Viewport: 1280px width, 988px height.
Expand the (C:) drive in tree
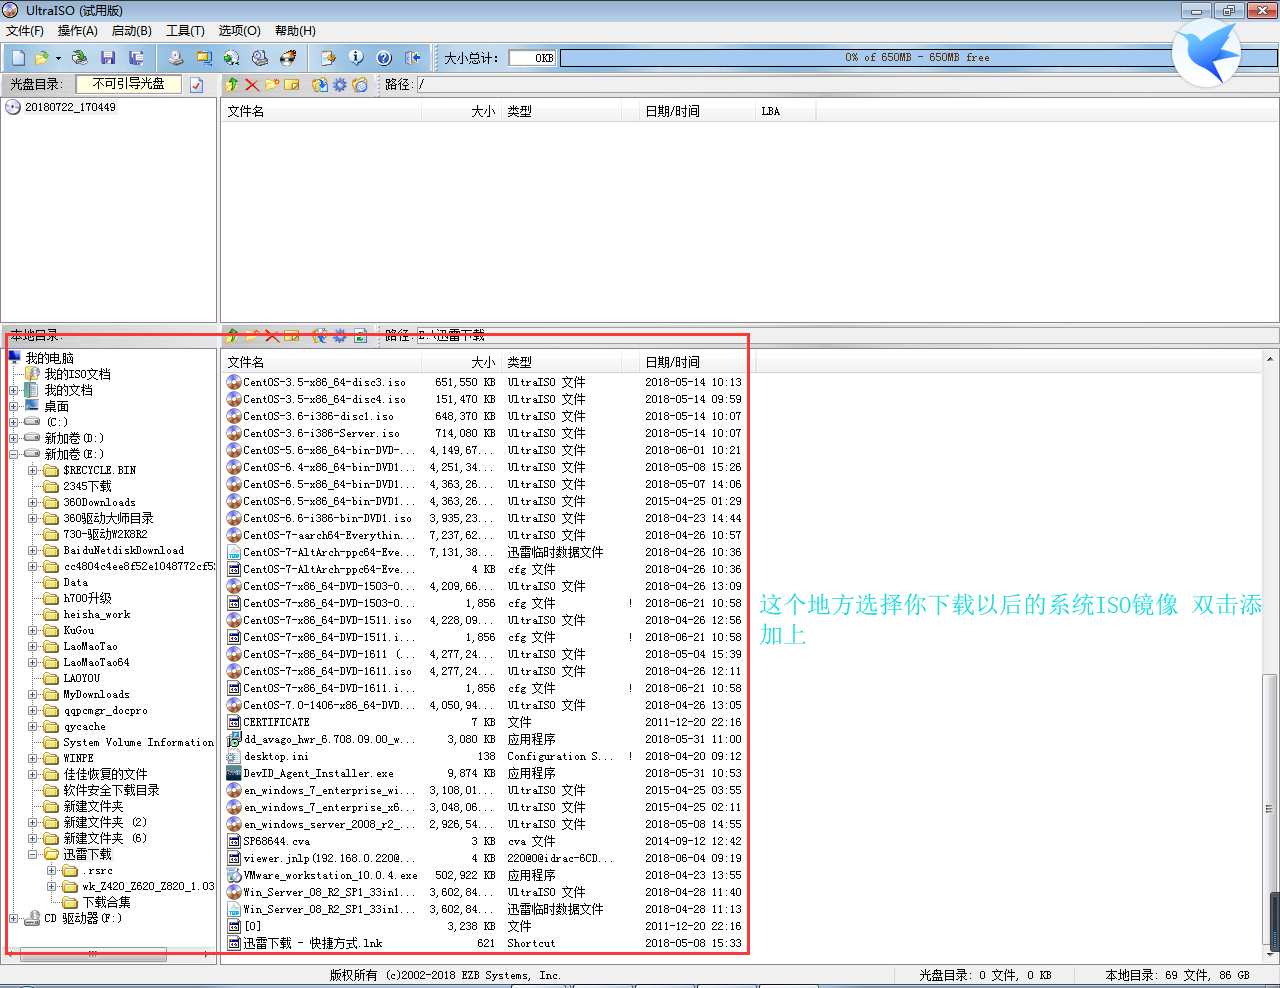[14, 422]
